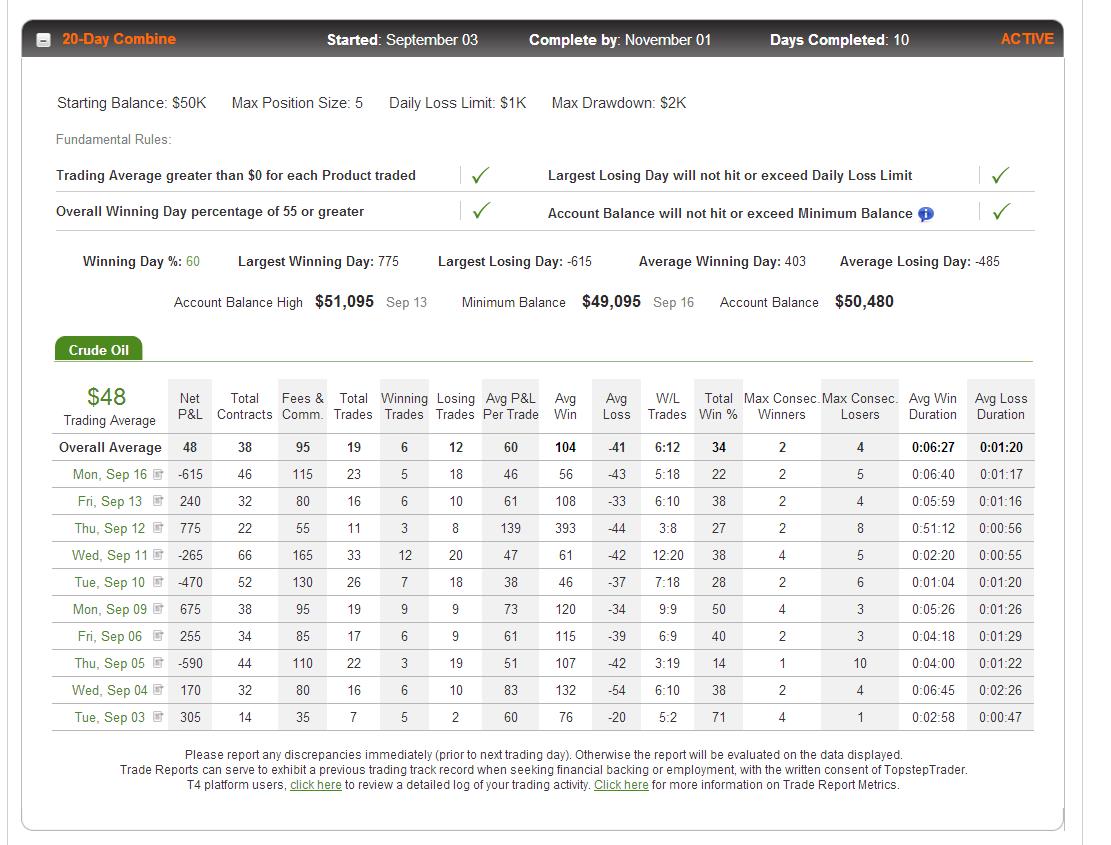Open the Thu, Sep 12 daily report
Image resolution: width=1111 pixels, height=845 pixels.
pyautogui.click(x=110, y=528)
